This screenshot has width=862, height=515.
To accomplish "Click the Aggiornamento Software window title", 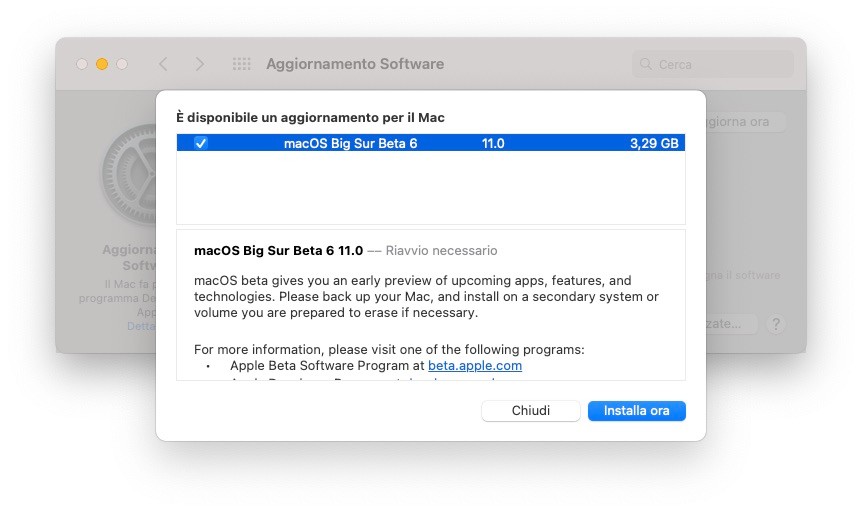I will point(355,64).
